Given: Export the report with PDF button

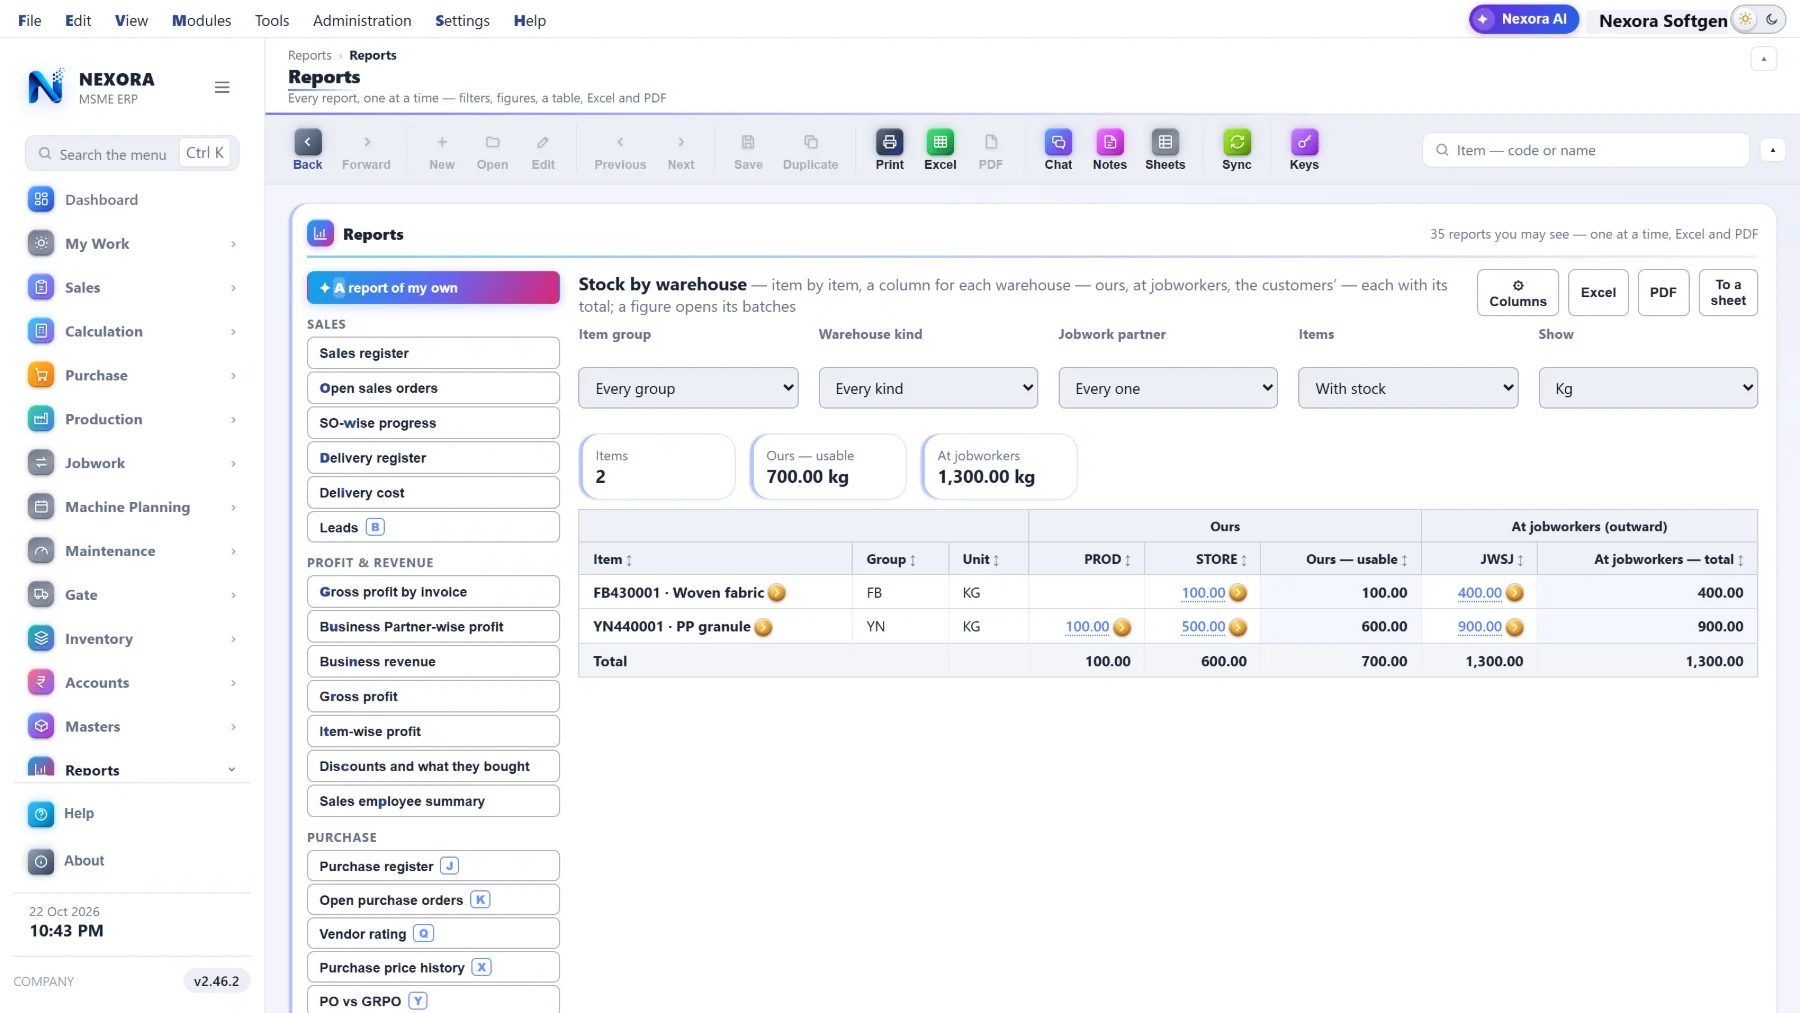Looking at the screenshot, I should (x=1663, y=293).
